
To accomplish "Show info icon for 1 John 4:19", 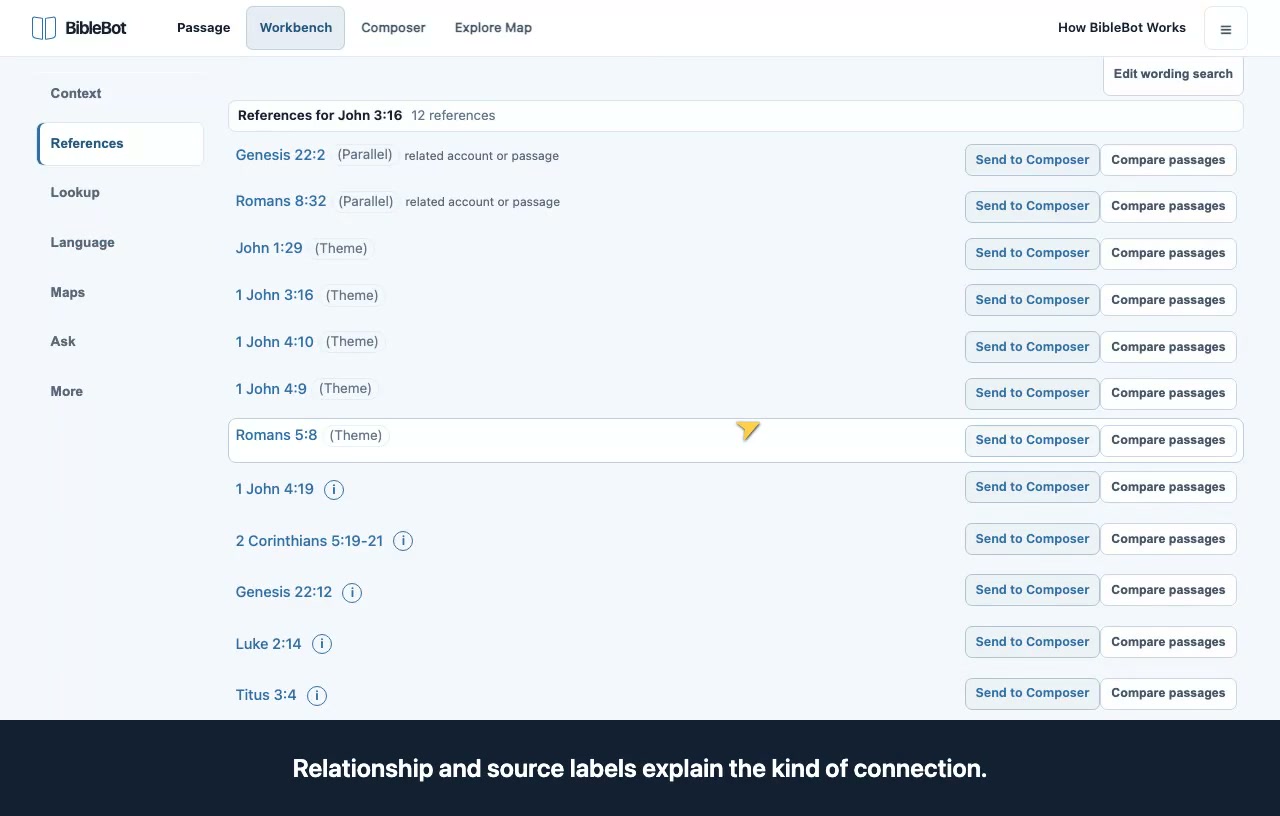I will click(x=334, y=490).
